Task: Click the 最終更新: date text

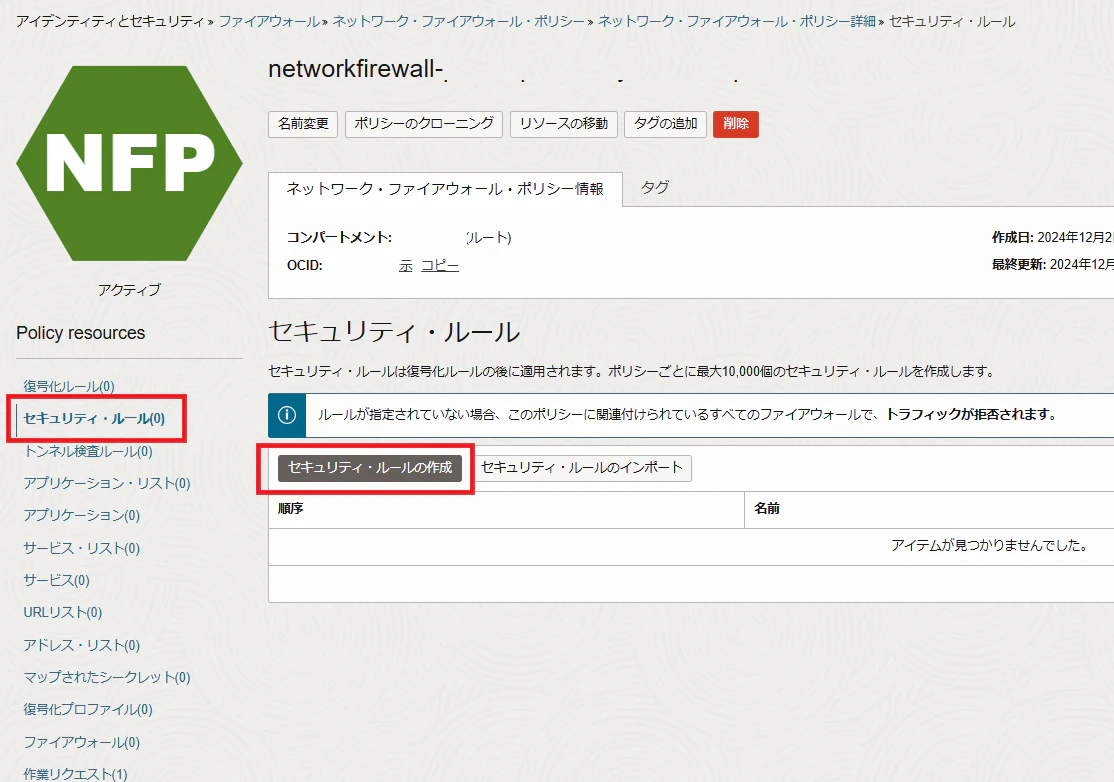Action: tap(1052, 264)
